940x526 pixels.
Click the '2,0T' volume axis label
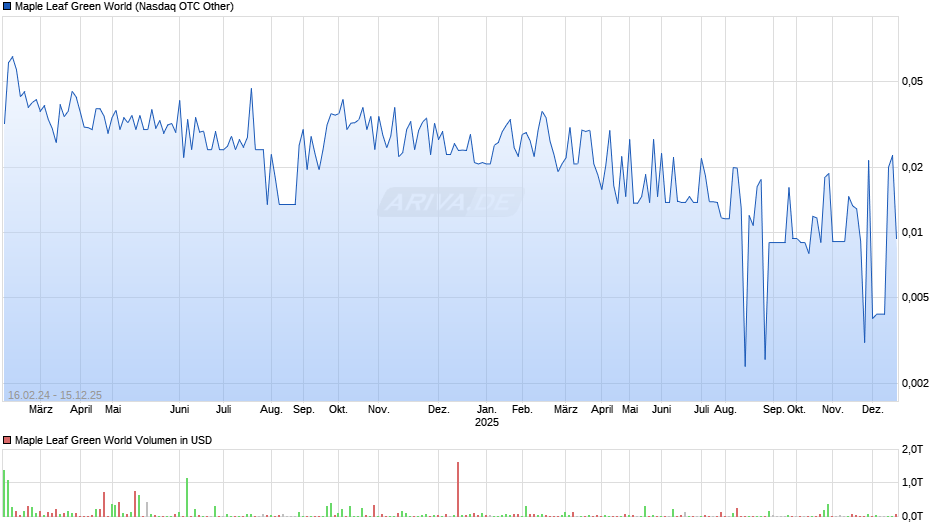[912, 449]
